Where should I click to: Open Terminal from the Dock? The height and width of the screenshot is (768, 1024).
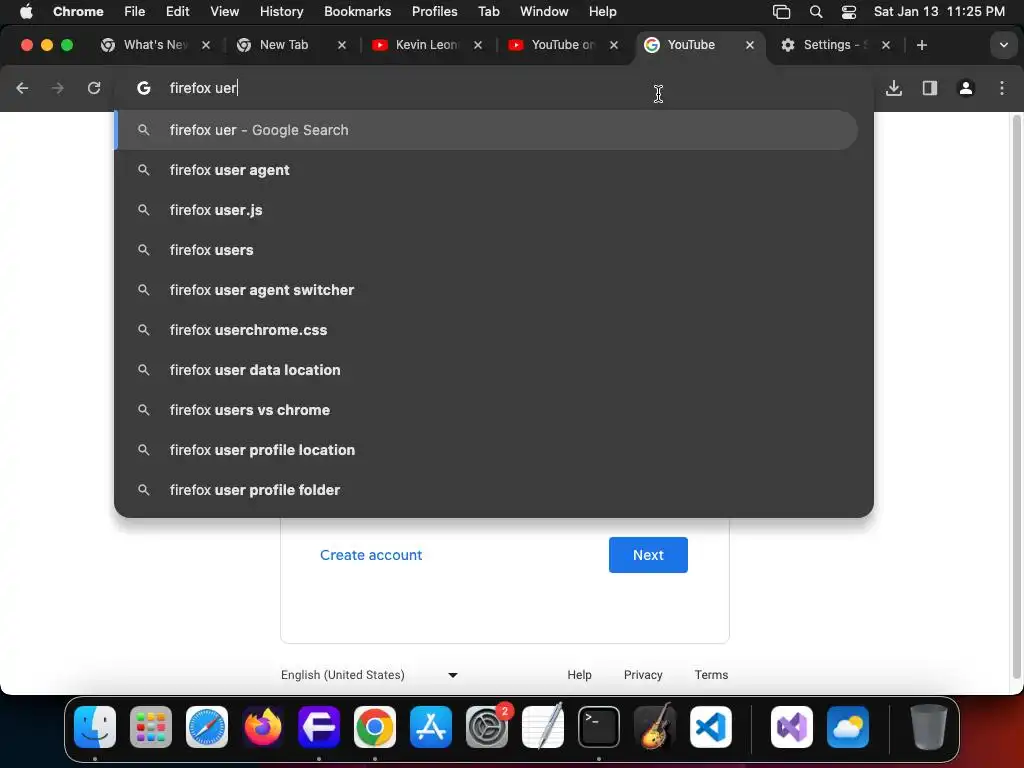599,727
